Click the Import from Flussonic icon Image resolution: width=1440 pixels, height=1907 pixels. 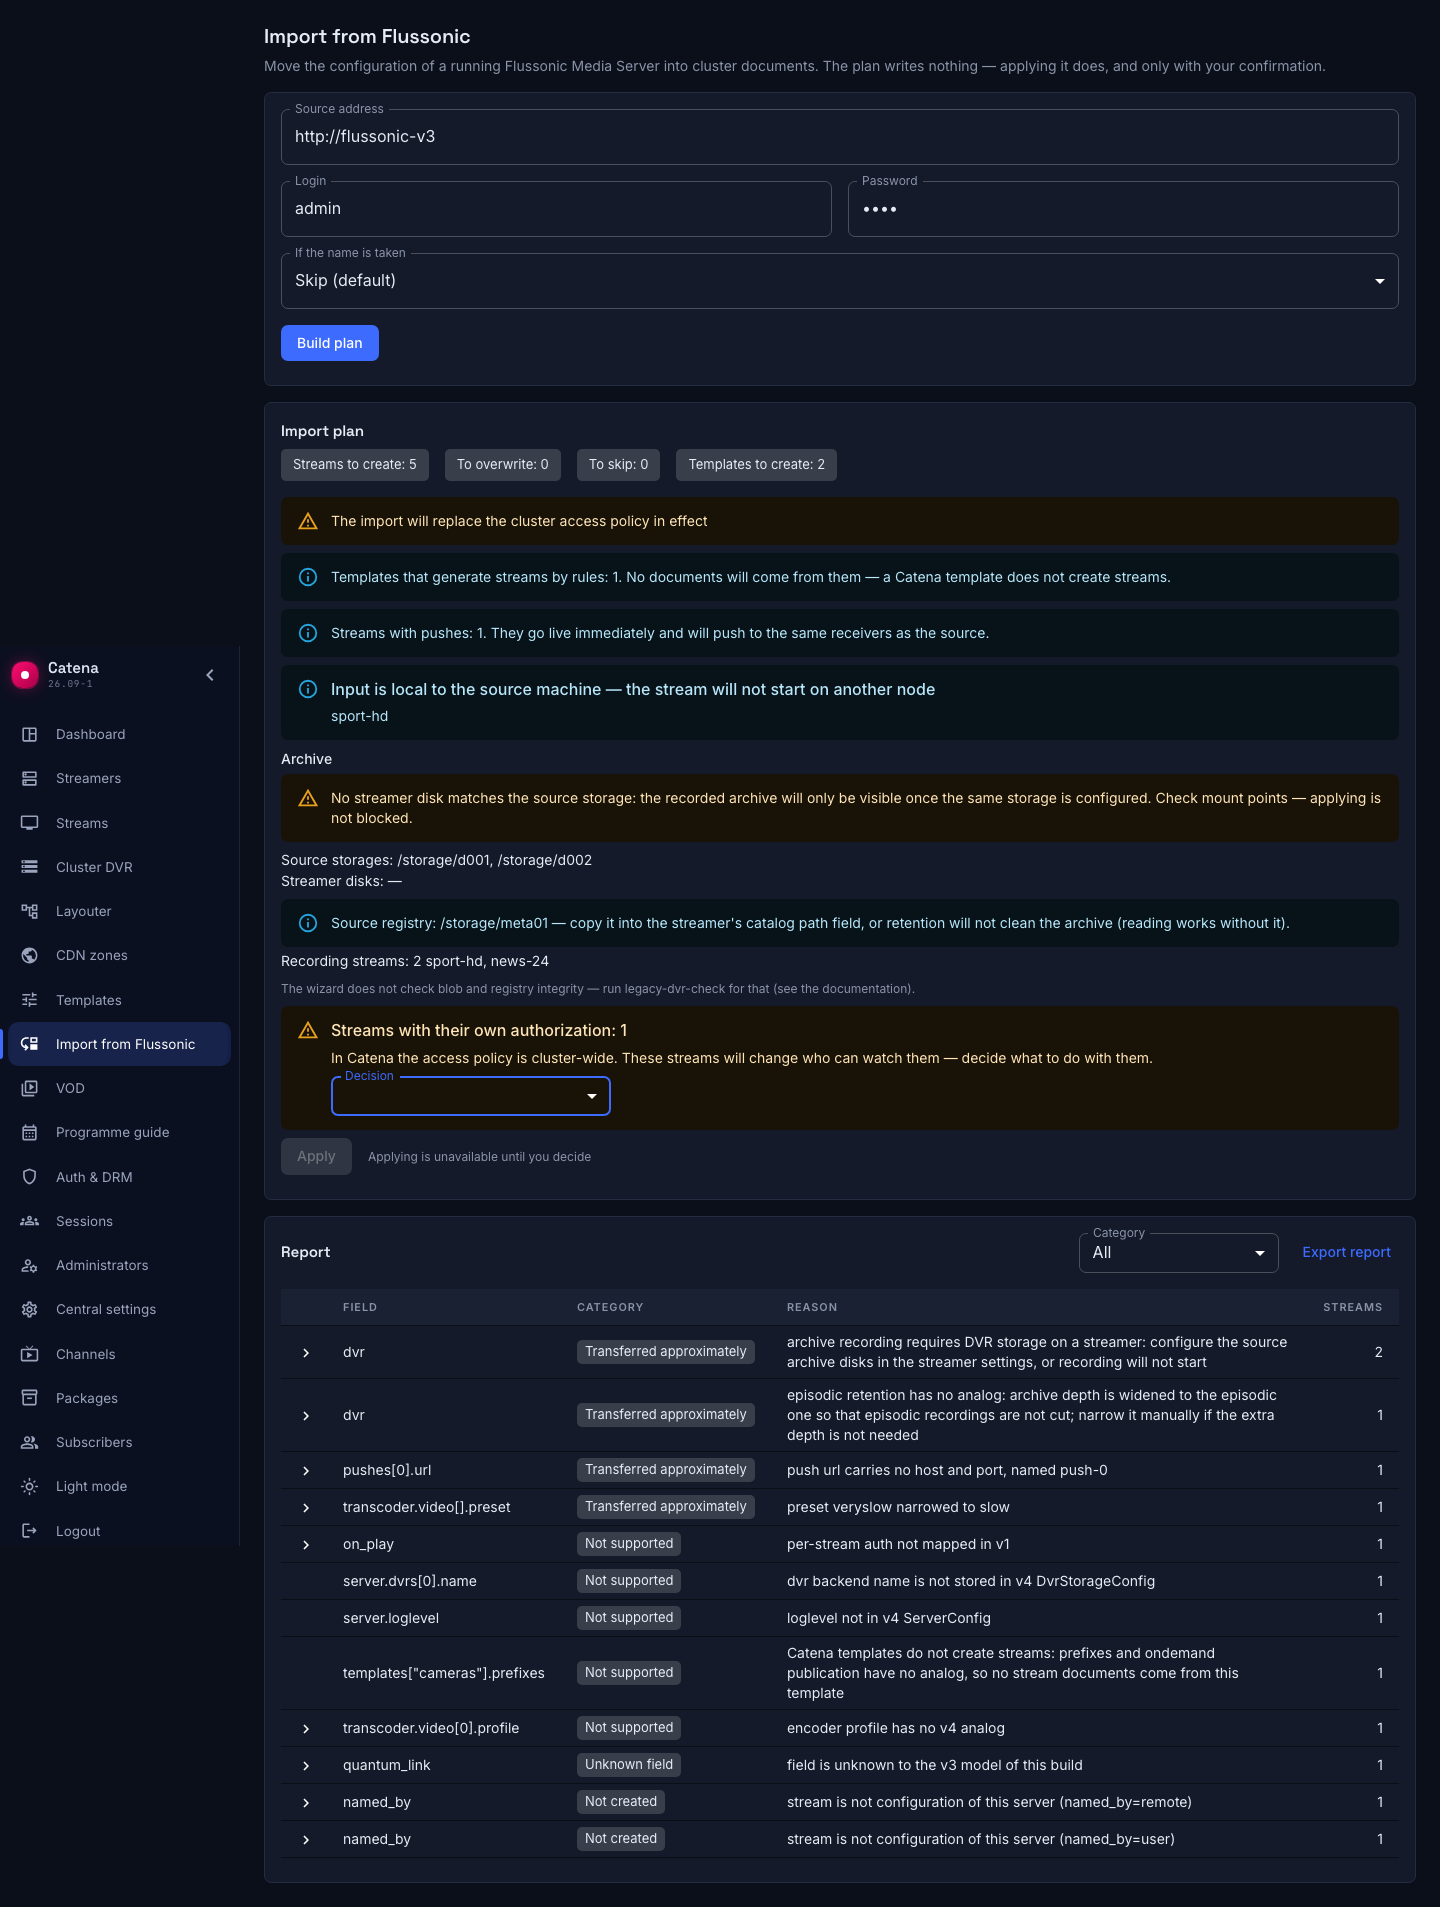30,1044
